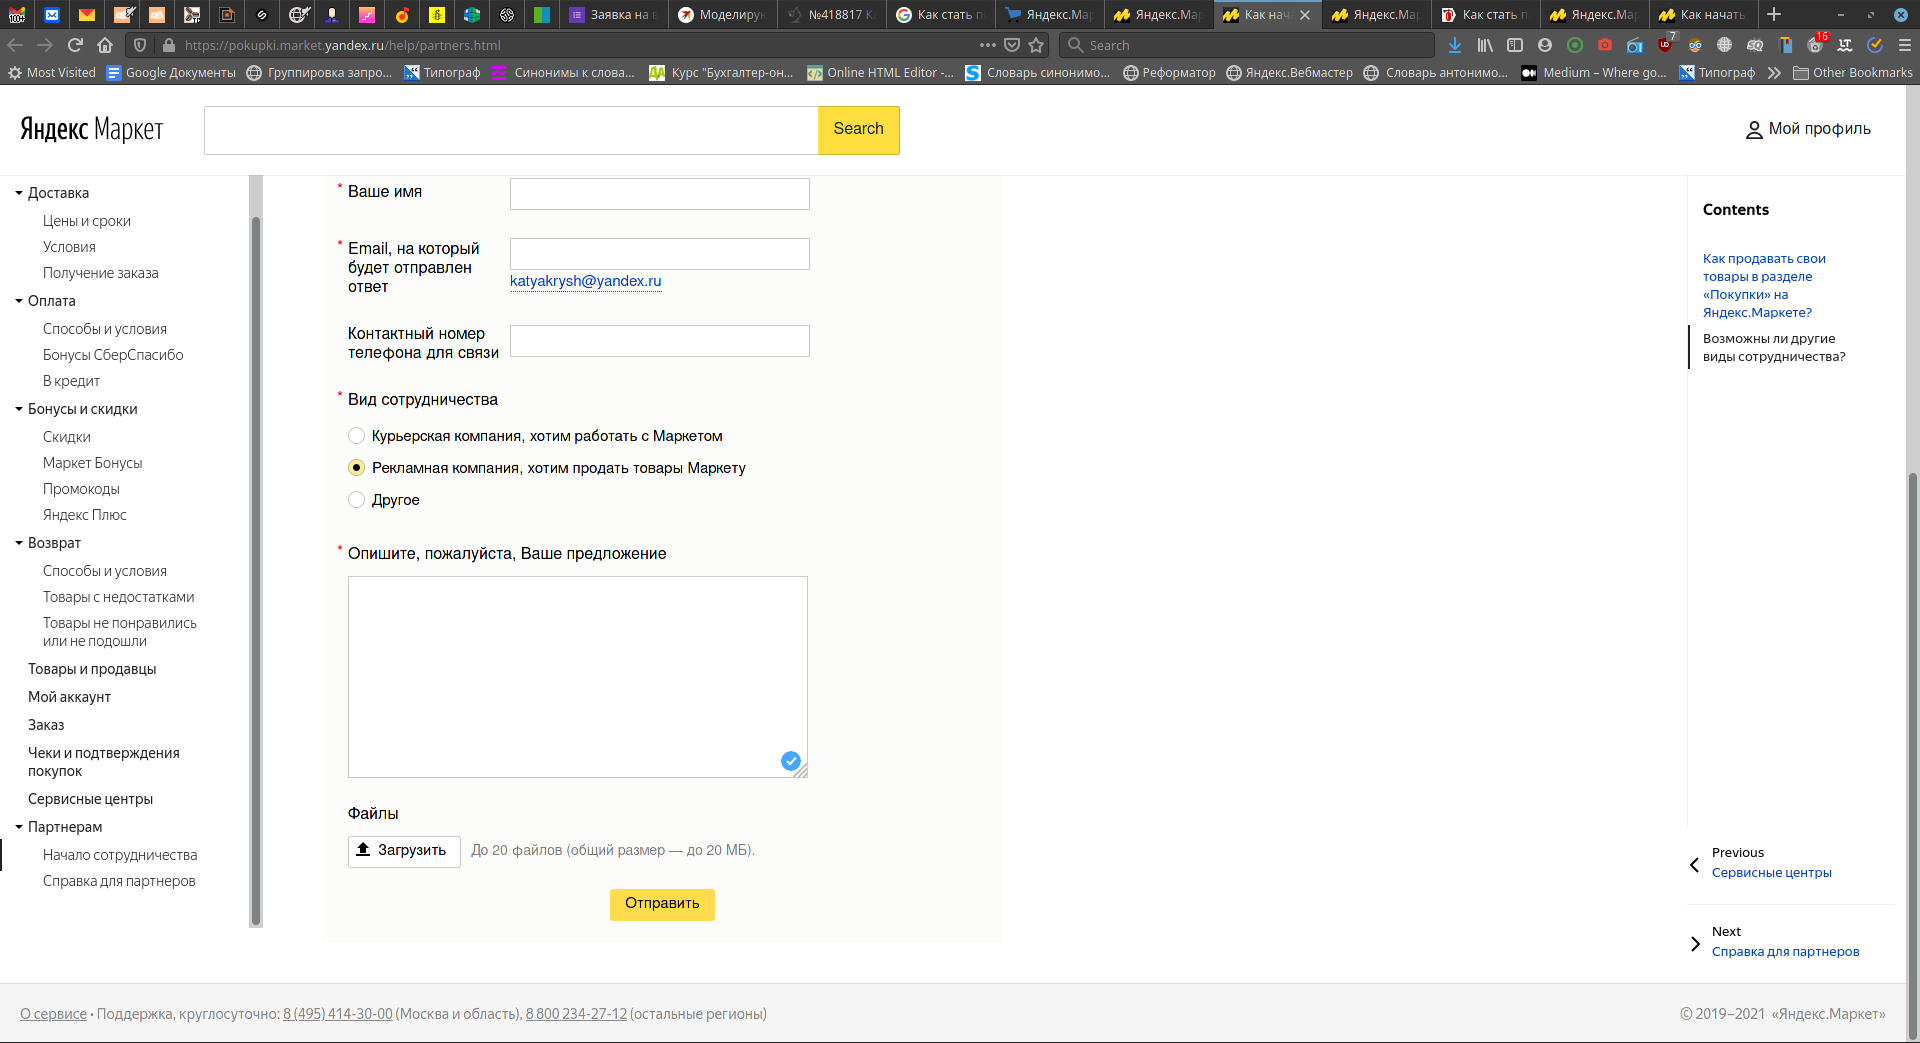Open the extension with red 16 badge
This screenshot has height=1043, width=1920.
coord(1816,44)
